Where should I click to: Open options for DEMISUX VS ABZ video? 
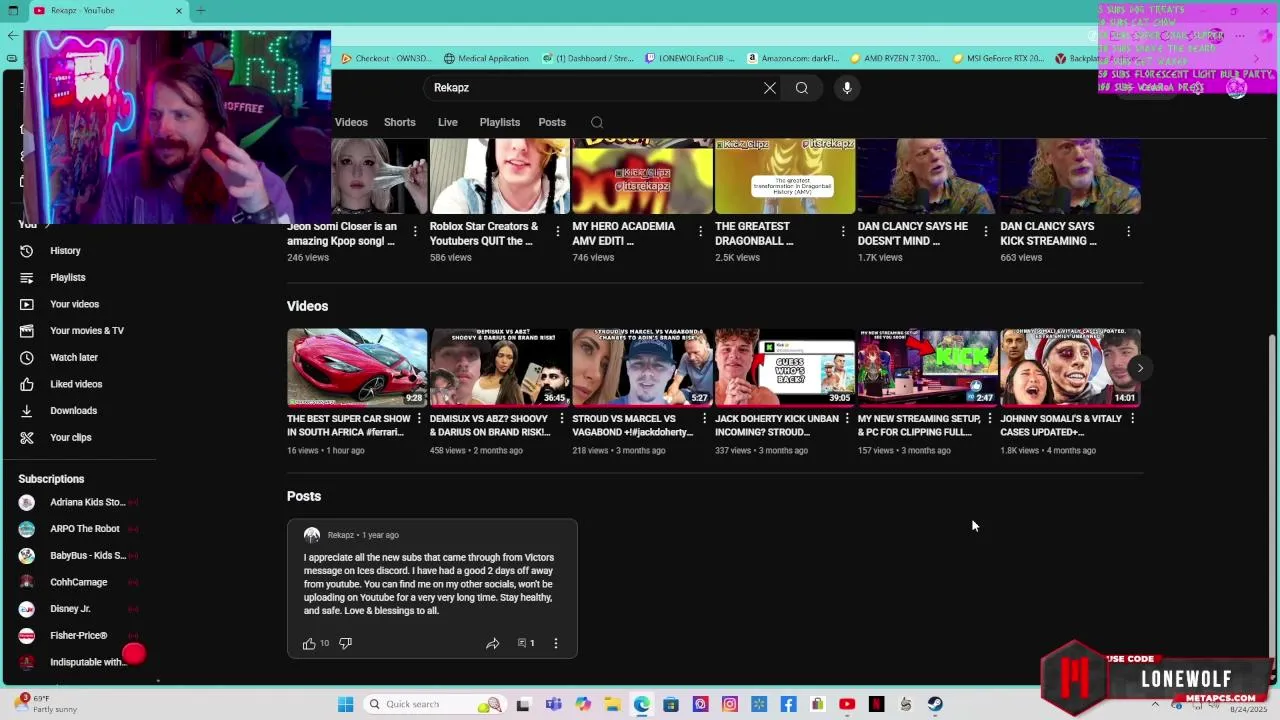[x=562, y=419]
